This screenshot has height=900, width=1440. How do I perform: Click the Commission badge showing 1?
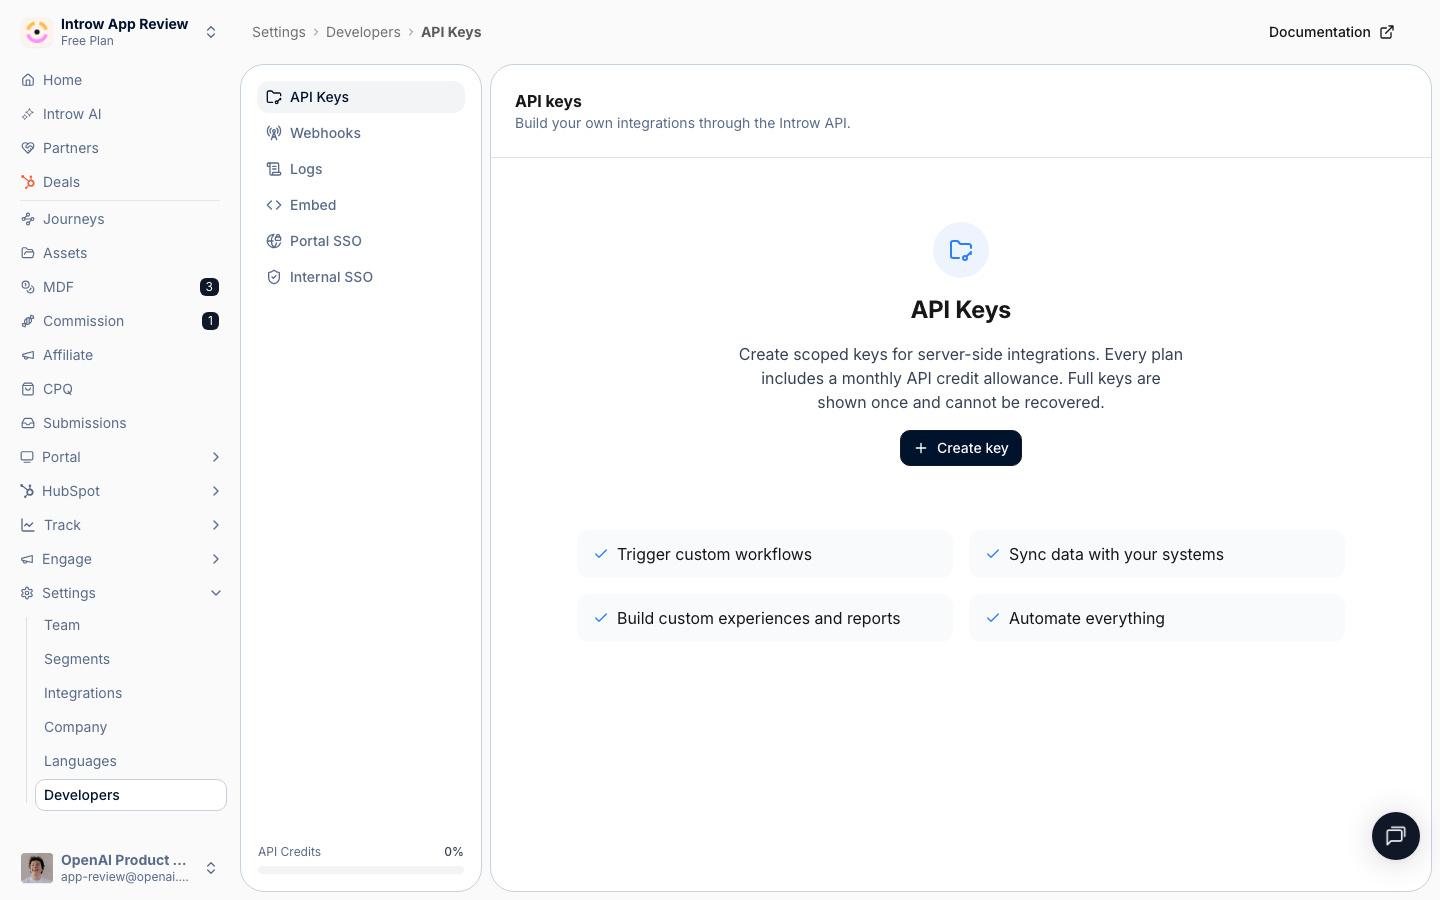[x=210, y=321]
